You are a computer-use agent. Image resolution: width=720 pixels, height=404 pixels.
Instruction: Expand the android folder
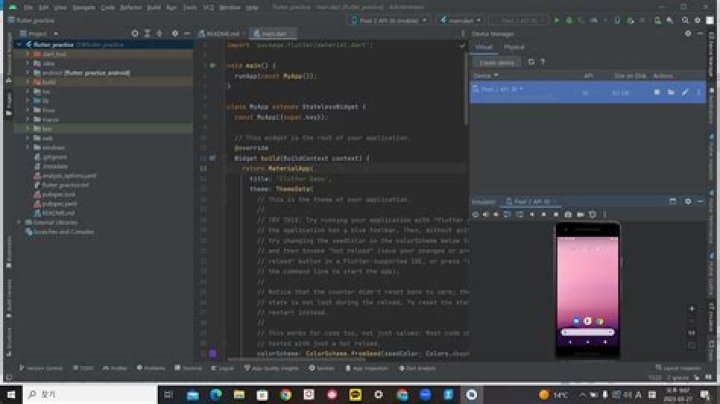[28, 73]
